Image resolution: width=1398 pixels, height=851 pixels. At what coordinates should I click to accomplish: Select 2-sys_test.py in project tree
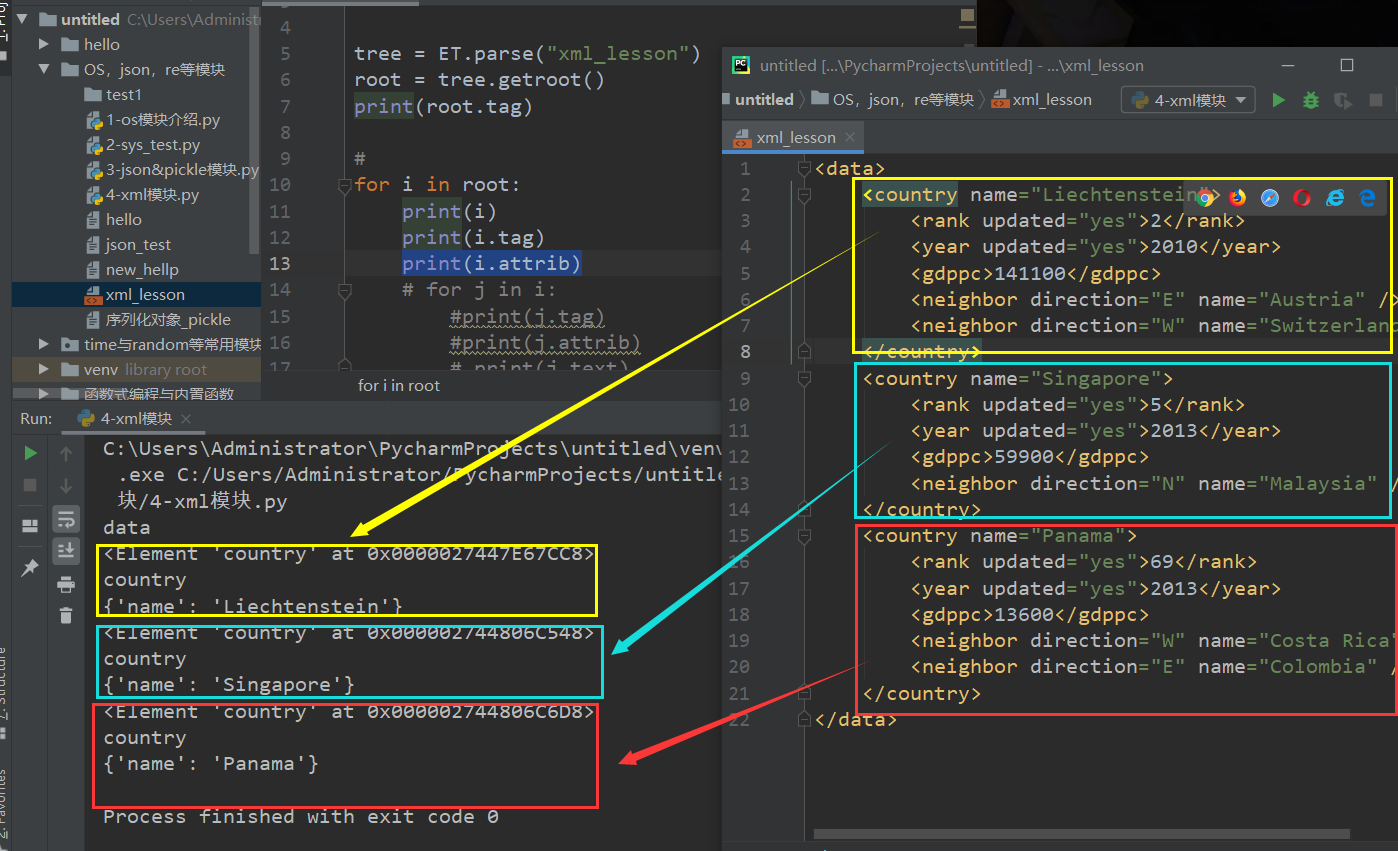(142, 144)
